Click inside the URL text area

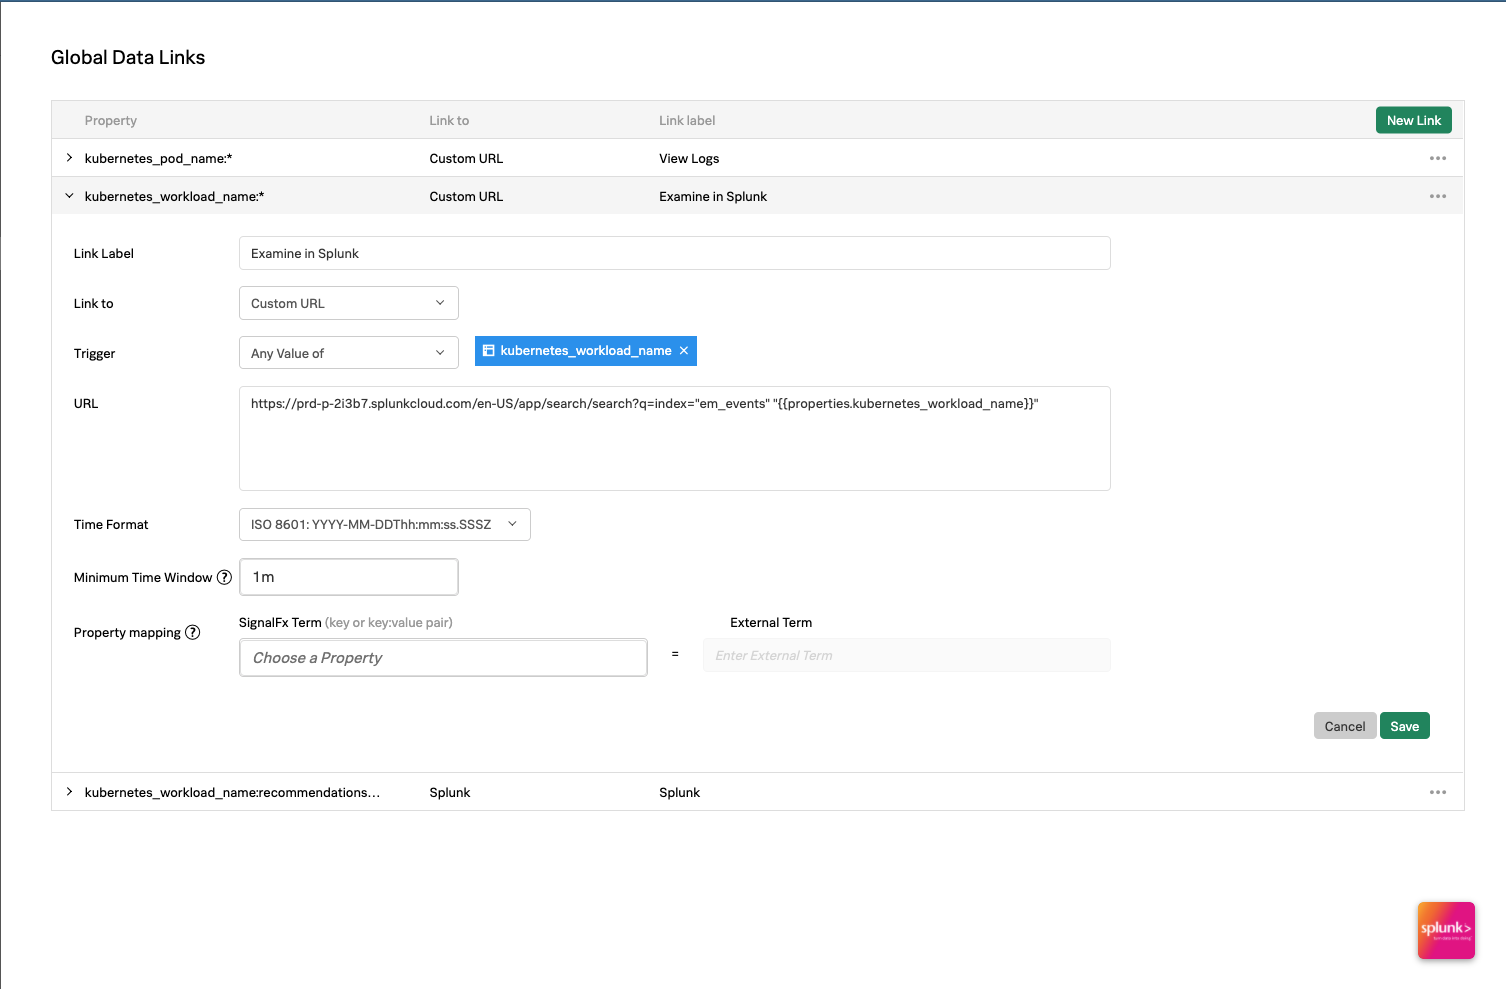674,438
